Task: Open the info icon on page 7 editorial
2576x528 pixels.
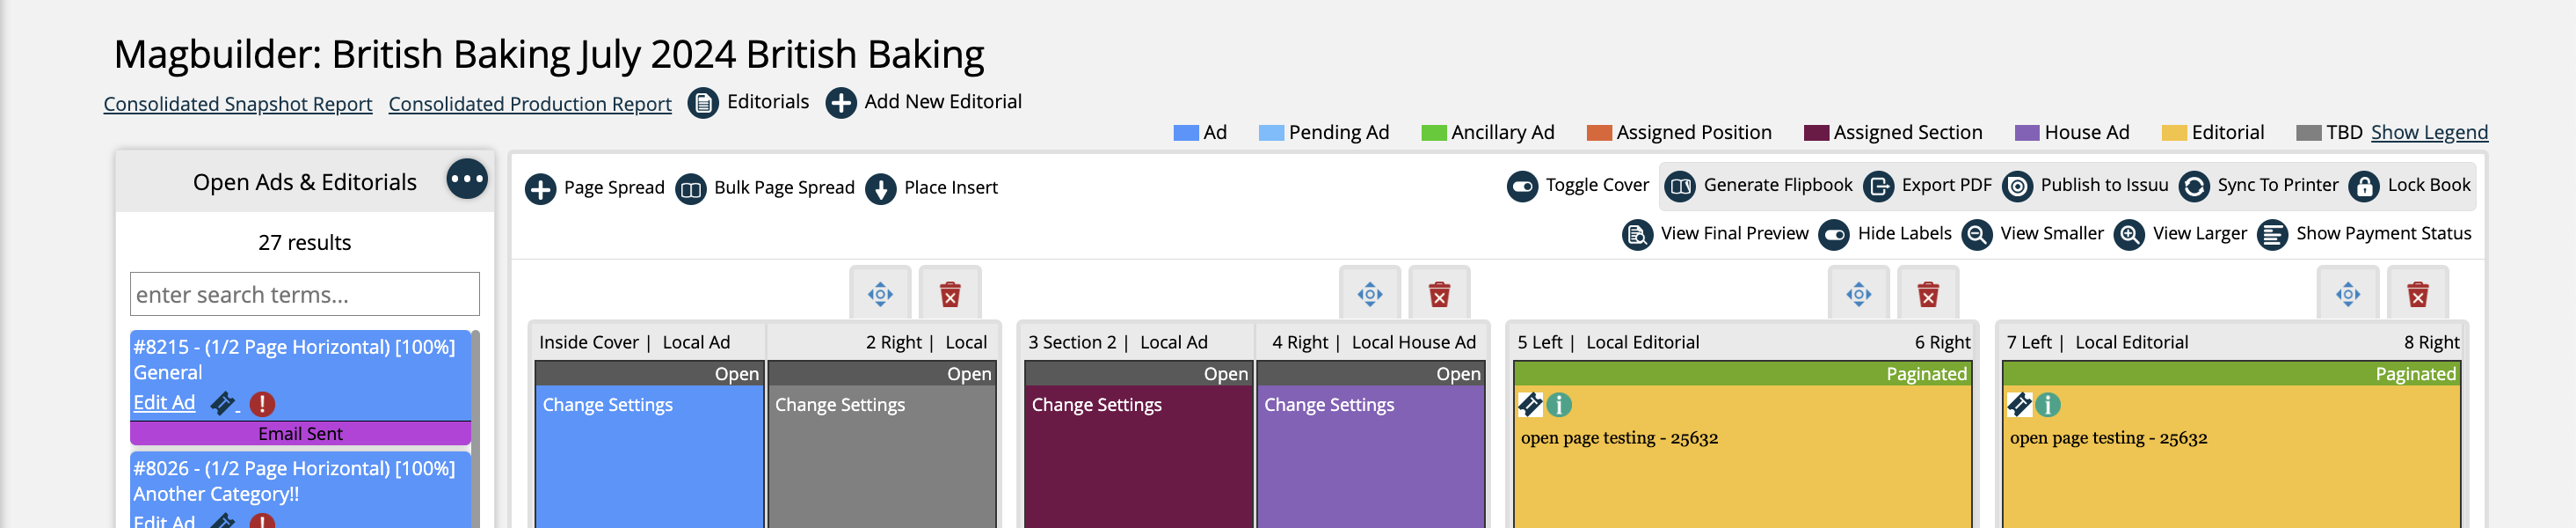Action: 2048,404
